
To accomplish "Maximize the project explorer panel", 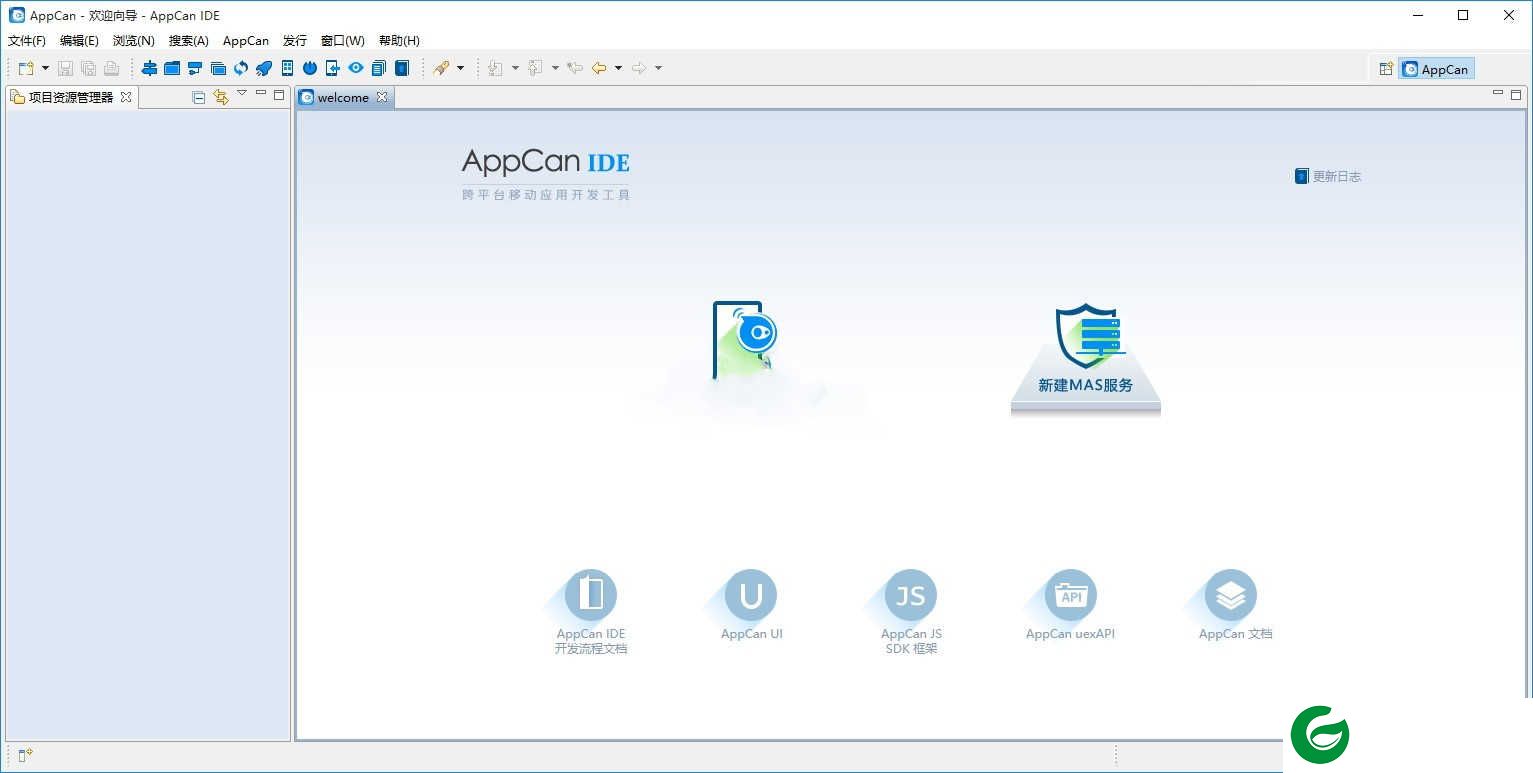I will (x=279, y=95).
